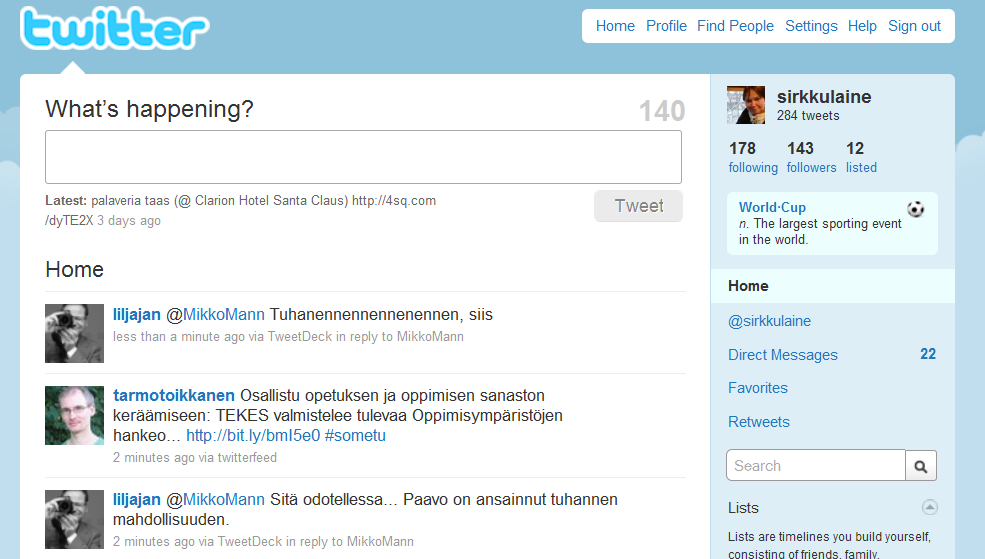Collapse the Lists section arrow
Screen dimensions: 985x559
[x=930, y=507]
